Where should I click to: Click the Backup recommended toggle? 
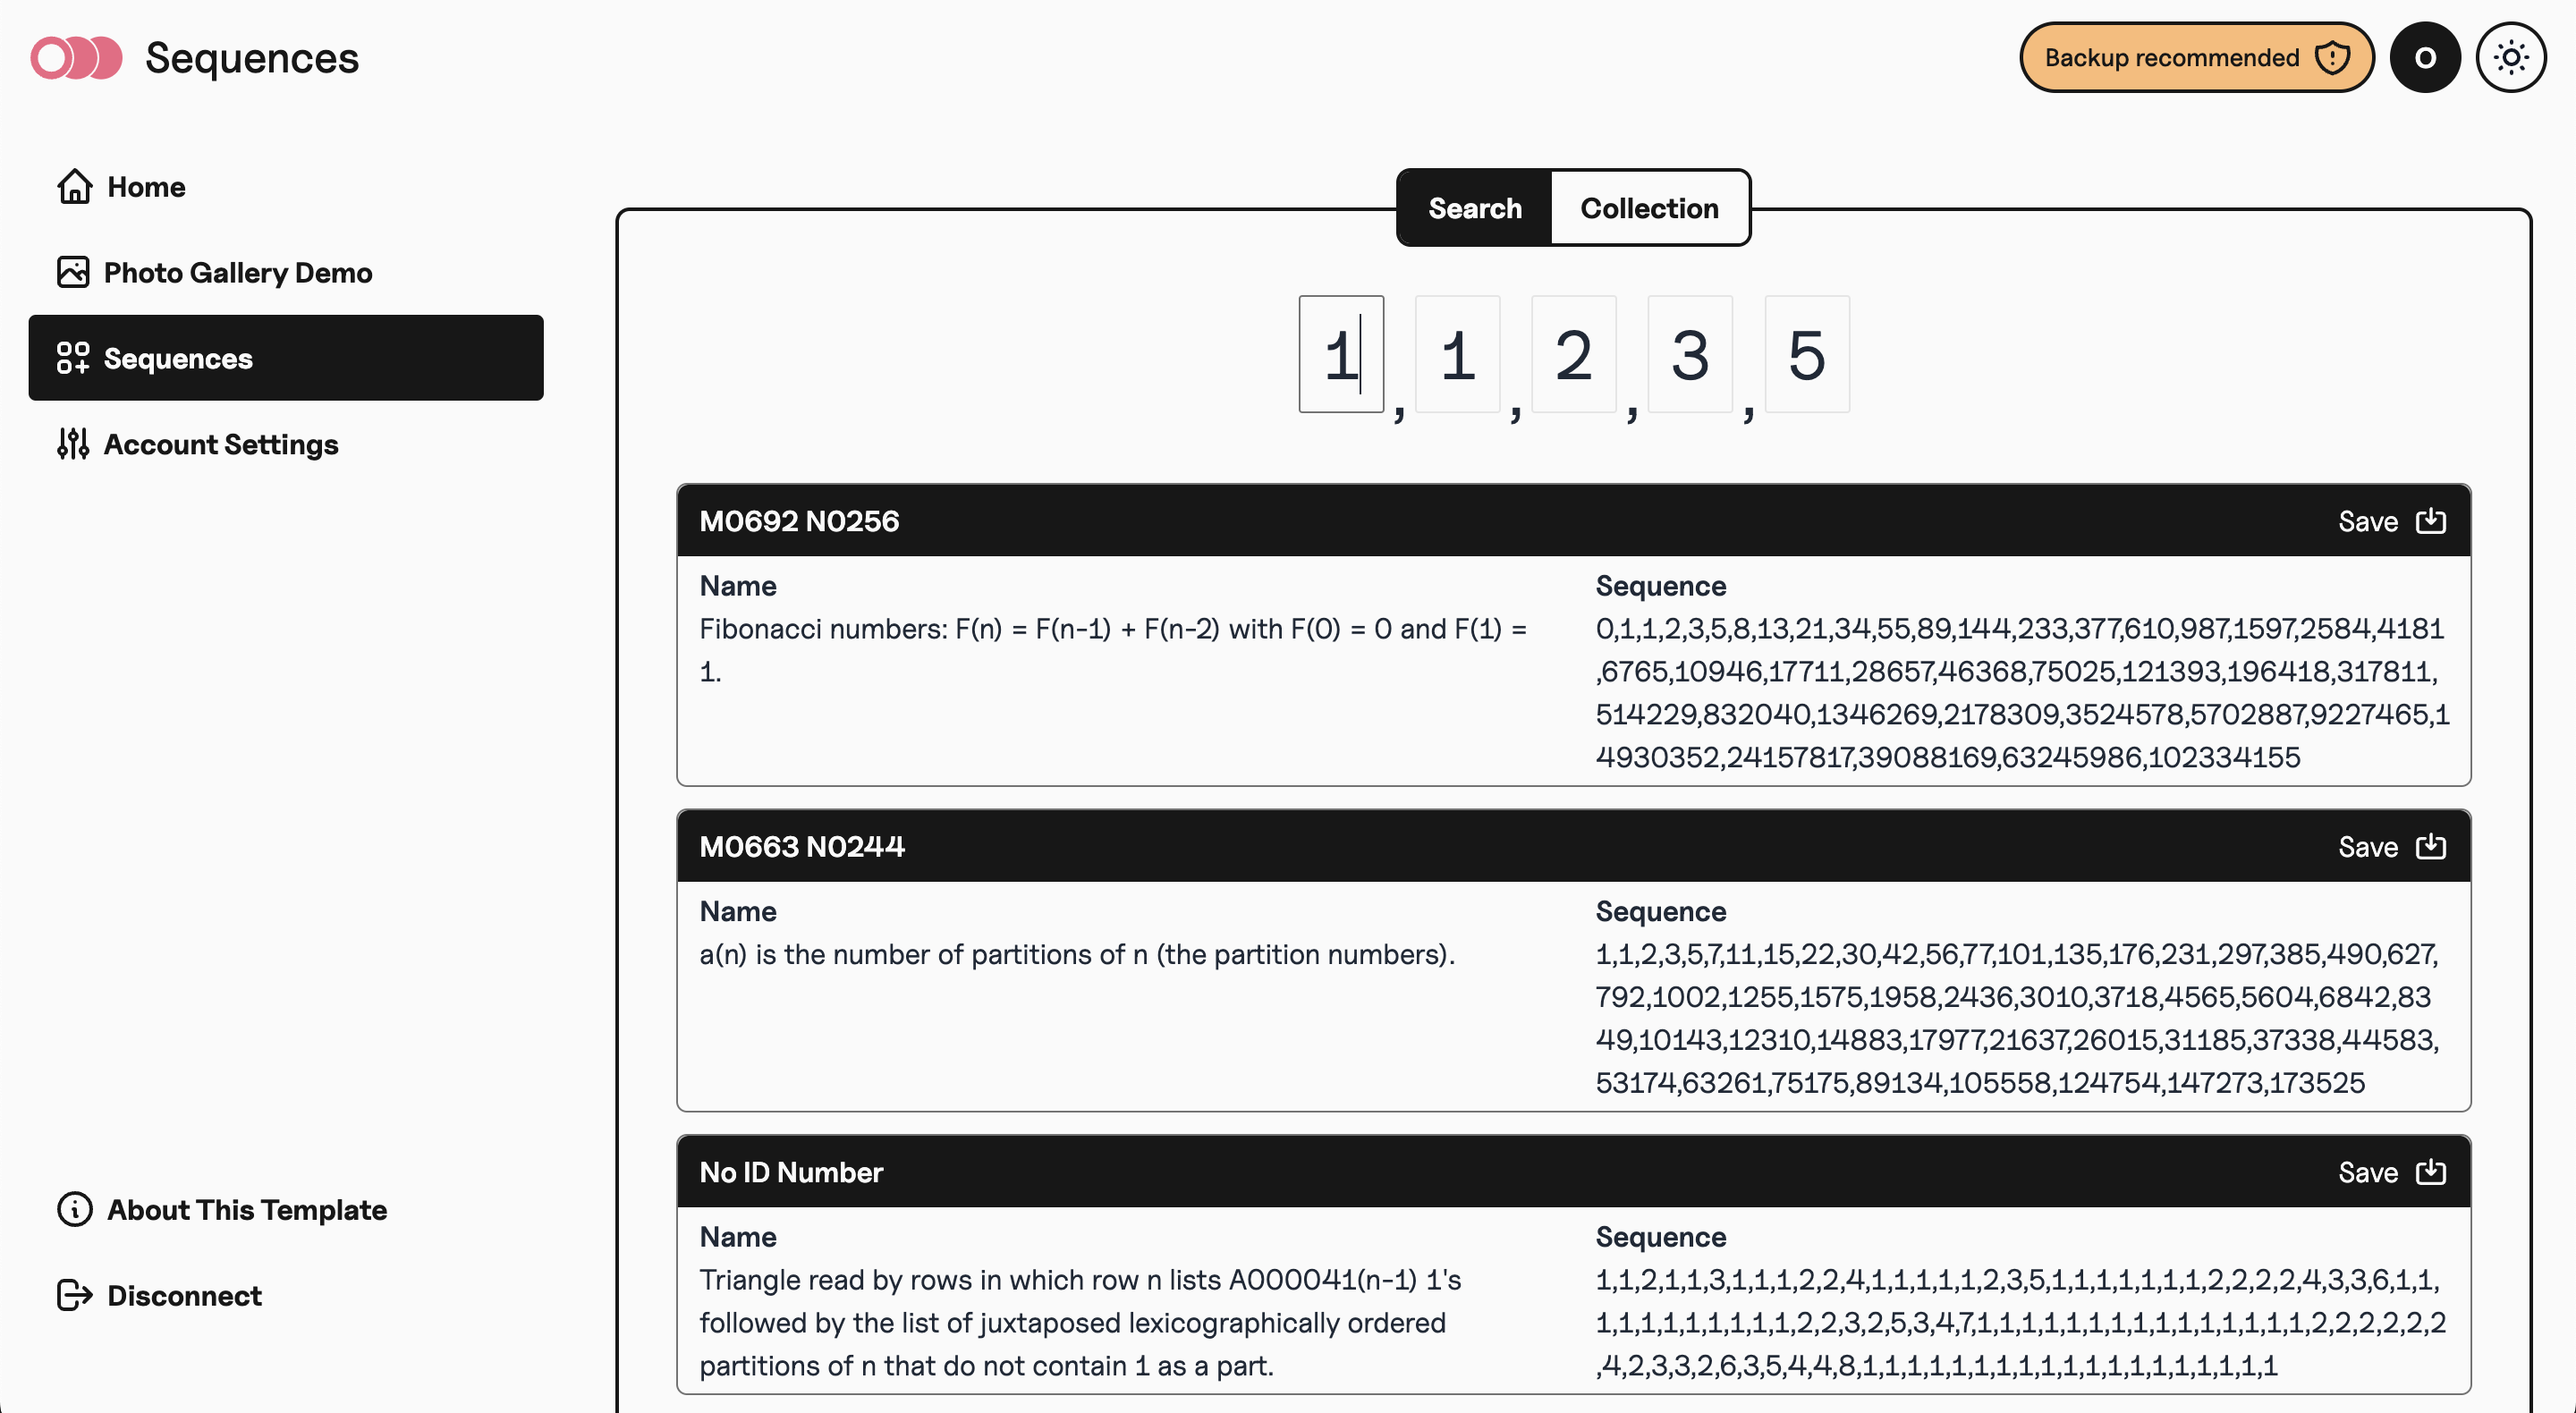[2188, 55]
